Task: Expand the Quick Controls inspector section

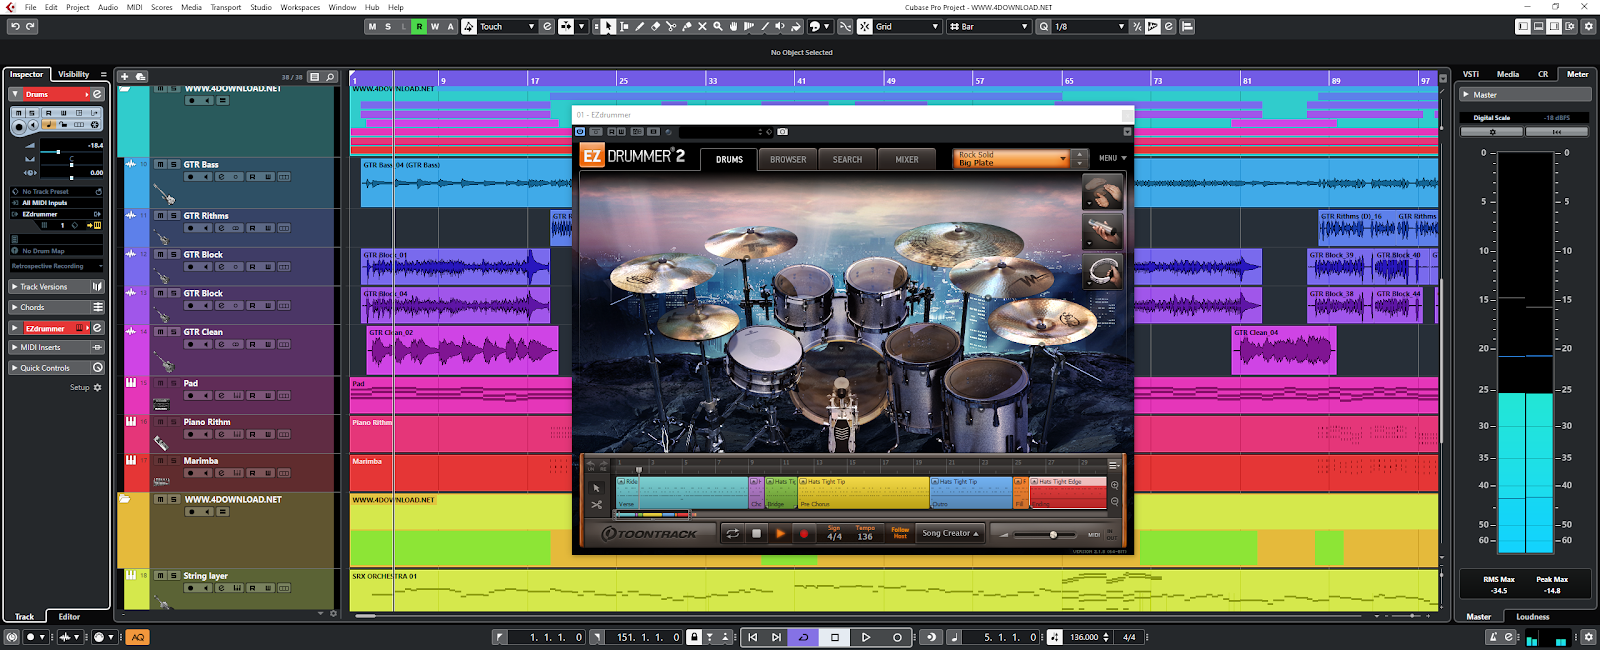Action: point(56,368)
